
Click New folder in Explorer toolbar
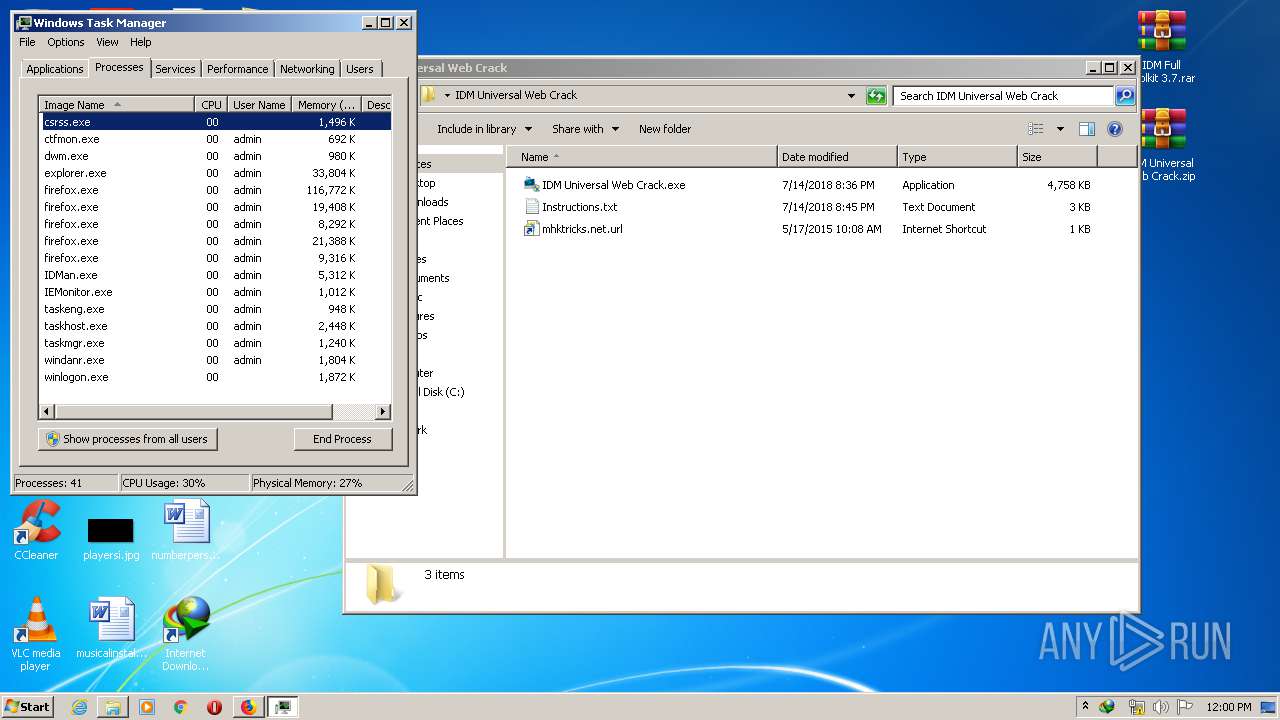coord(665,129)
